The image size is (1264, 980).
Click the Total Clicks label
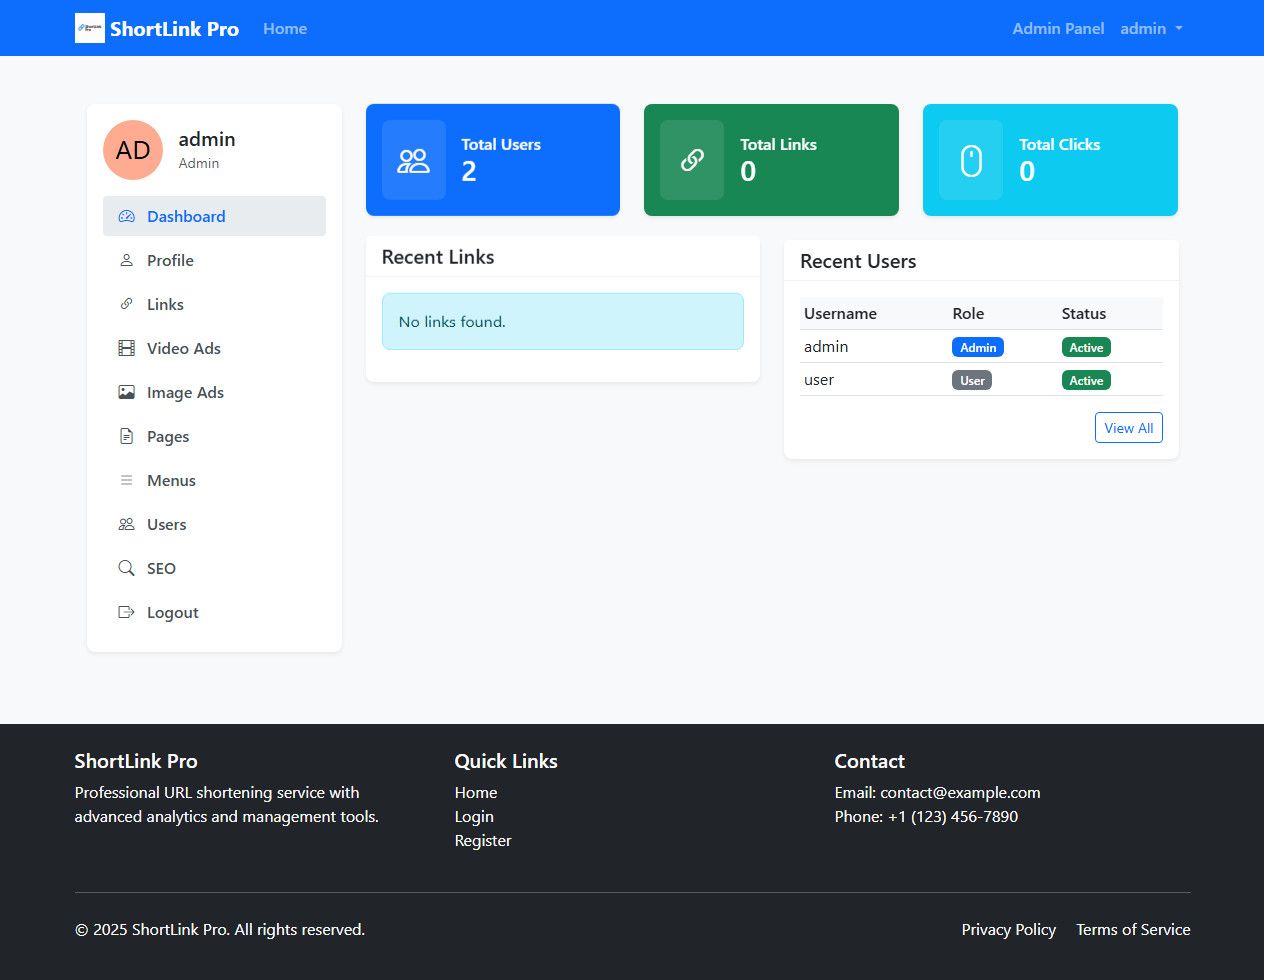coord(1059,144)
